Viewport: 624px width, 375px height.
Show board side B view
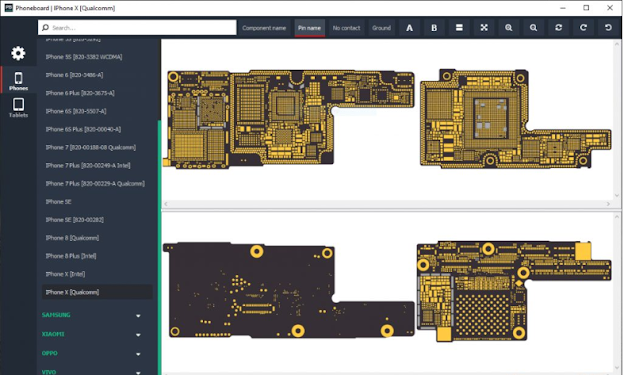(x=434, y=28)
